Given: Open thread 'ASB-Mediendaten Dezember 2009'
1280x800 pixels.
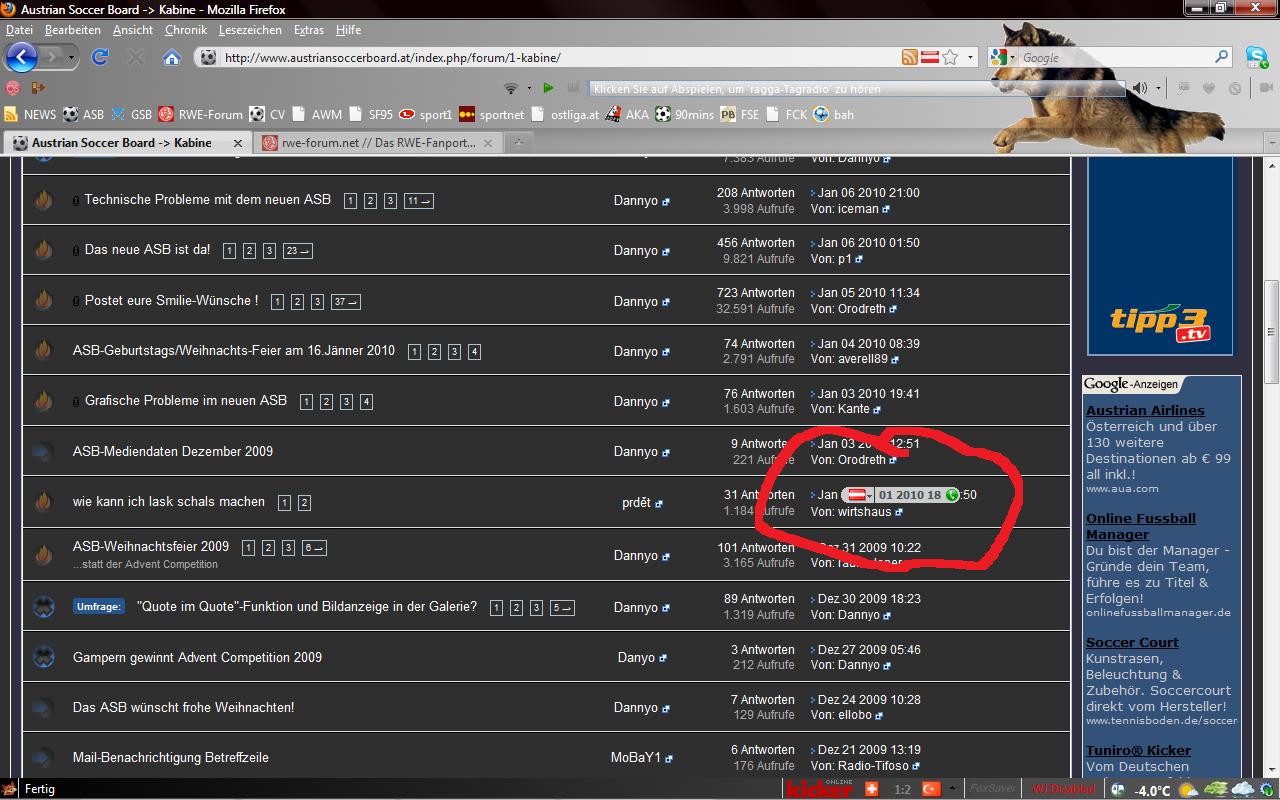Looking at the screenshot, I should coord(173,451).
